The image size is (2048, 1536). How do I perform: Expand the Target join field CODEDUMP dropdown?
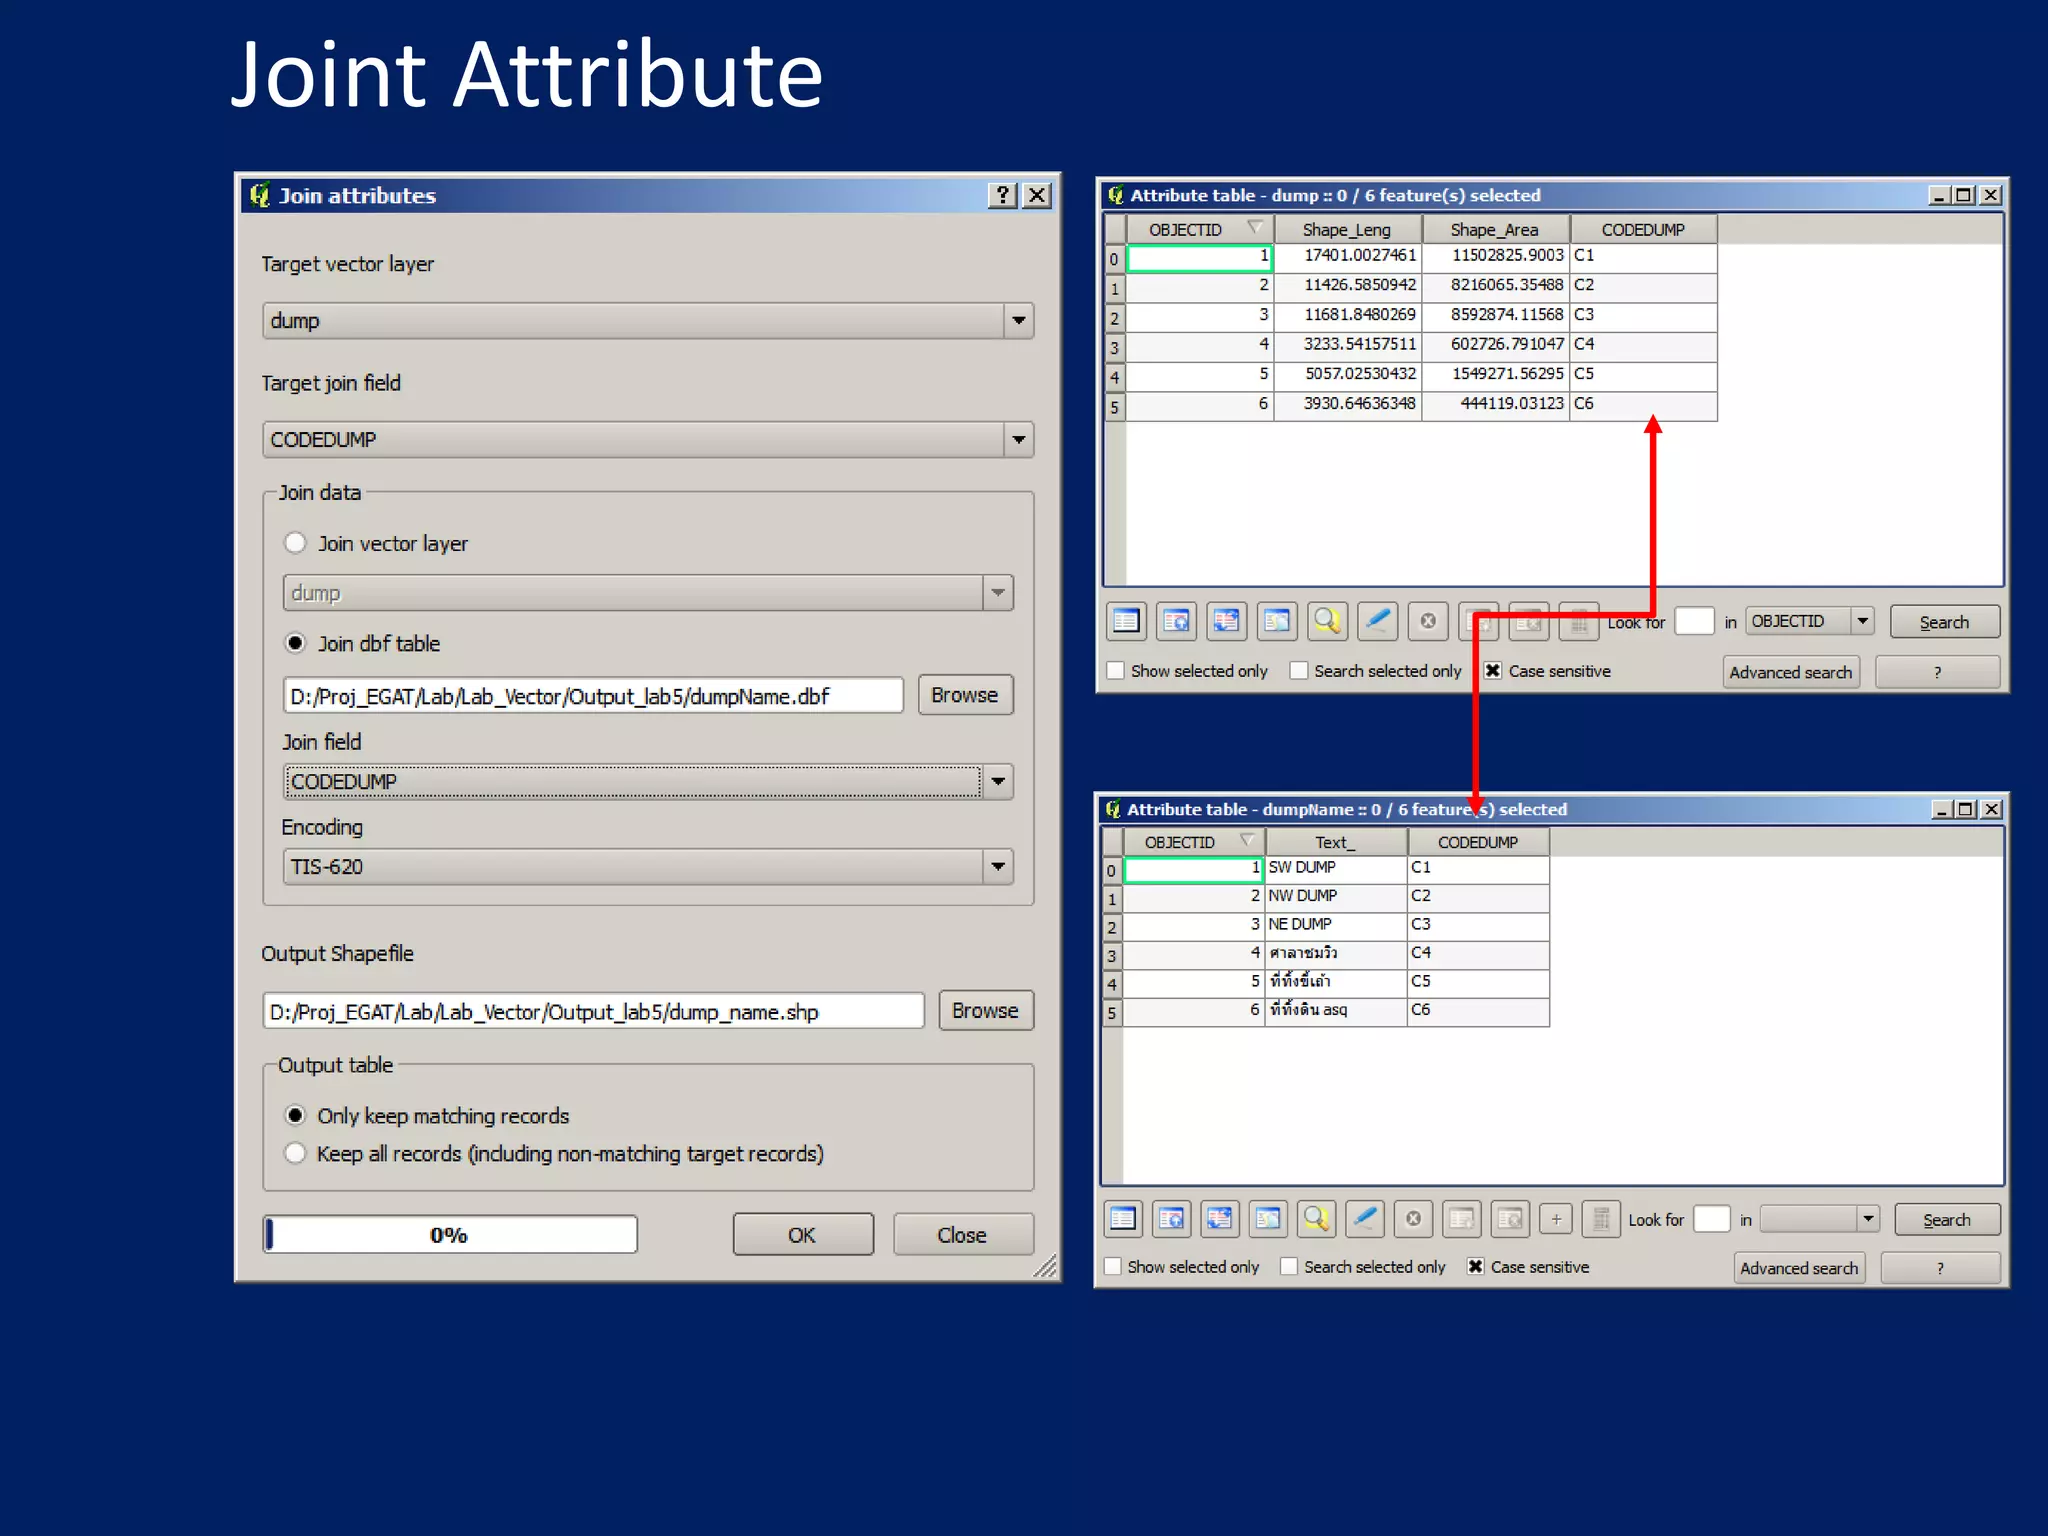(x=1018, y=440)
